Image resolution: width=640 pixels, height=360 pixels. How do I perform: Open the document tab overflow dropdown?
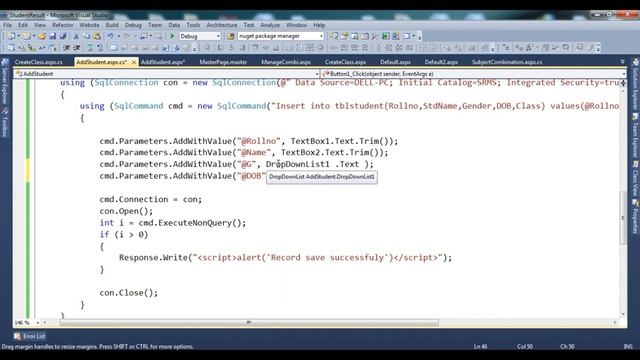(622, 62)
